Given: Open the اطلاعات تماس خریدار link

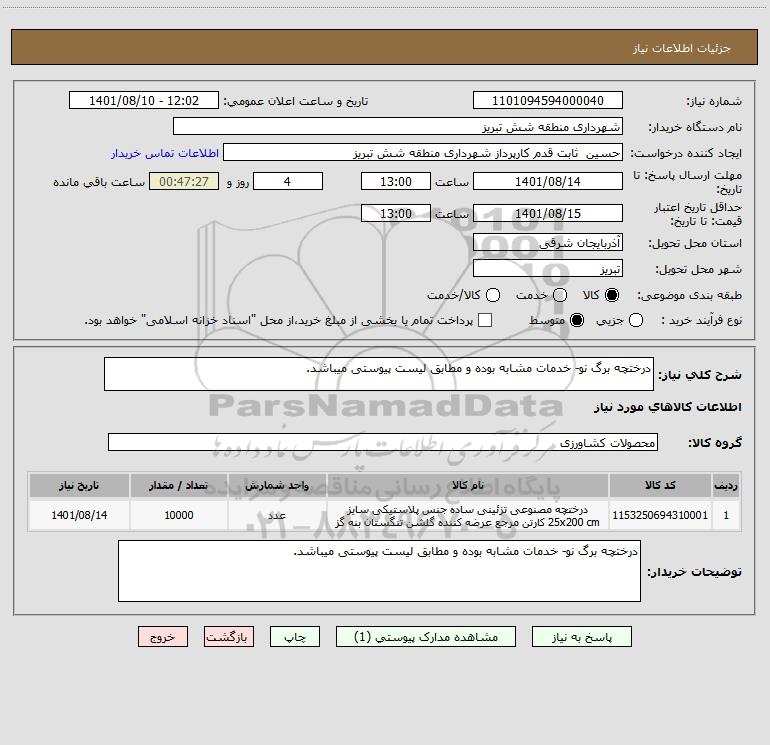Looking at the screenshot, I should point(165,153).
